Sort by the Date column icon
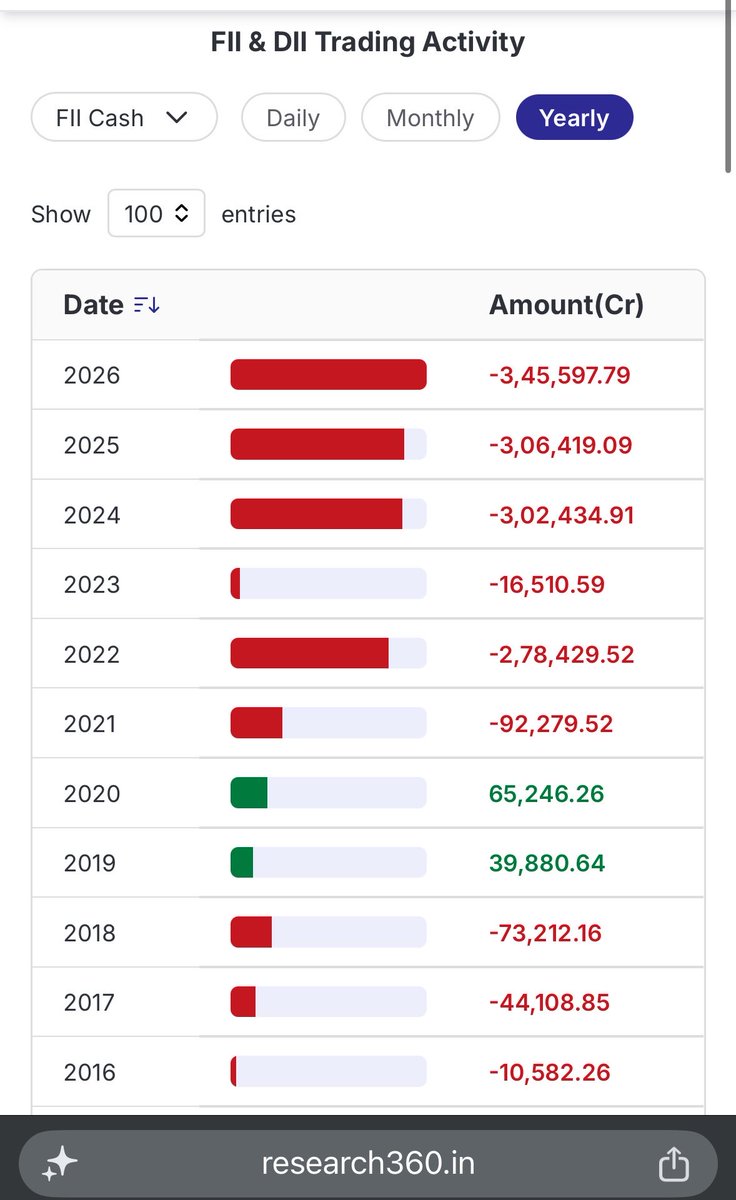The image size is (736, 1200). 146,305
